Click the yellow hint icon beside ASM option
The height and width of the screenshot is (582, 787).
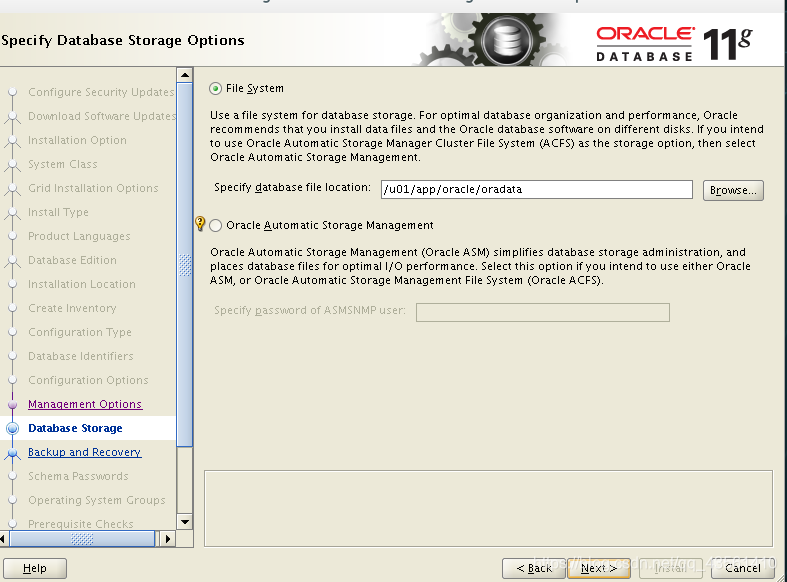click(200, 223)
